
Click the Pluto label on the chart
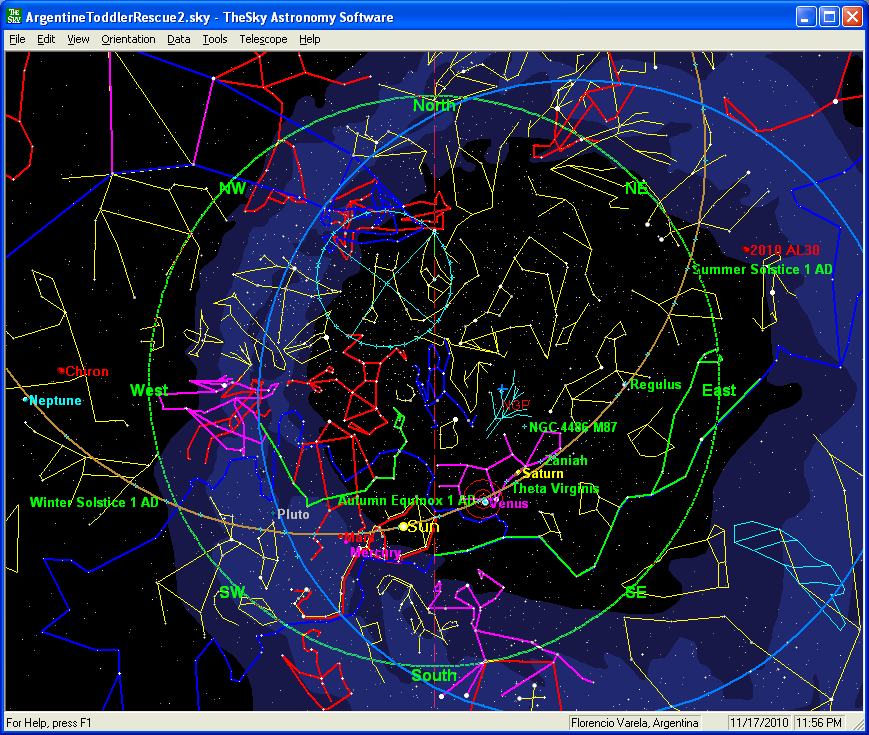293,514
